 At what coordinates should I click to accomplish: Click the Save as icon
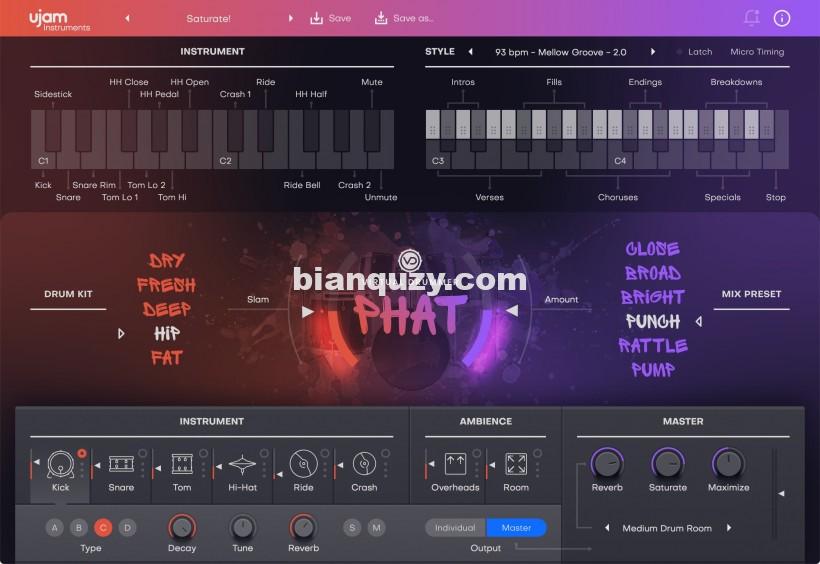pyautogui.click(x=381, y=18)
